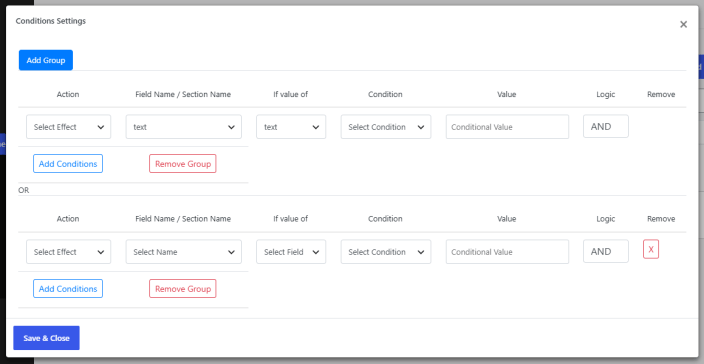The width and height of the screenshot is (704, 364).
Task: Click second group's Field Name / Section Name header
Action: click(183, 219)
